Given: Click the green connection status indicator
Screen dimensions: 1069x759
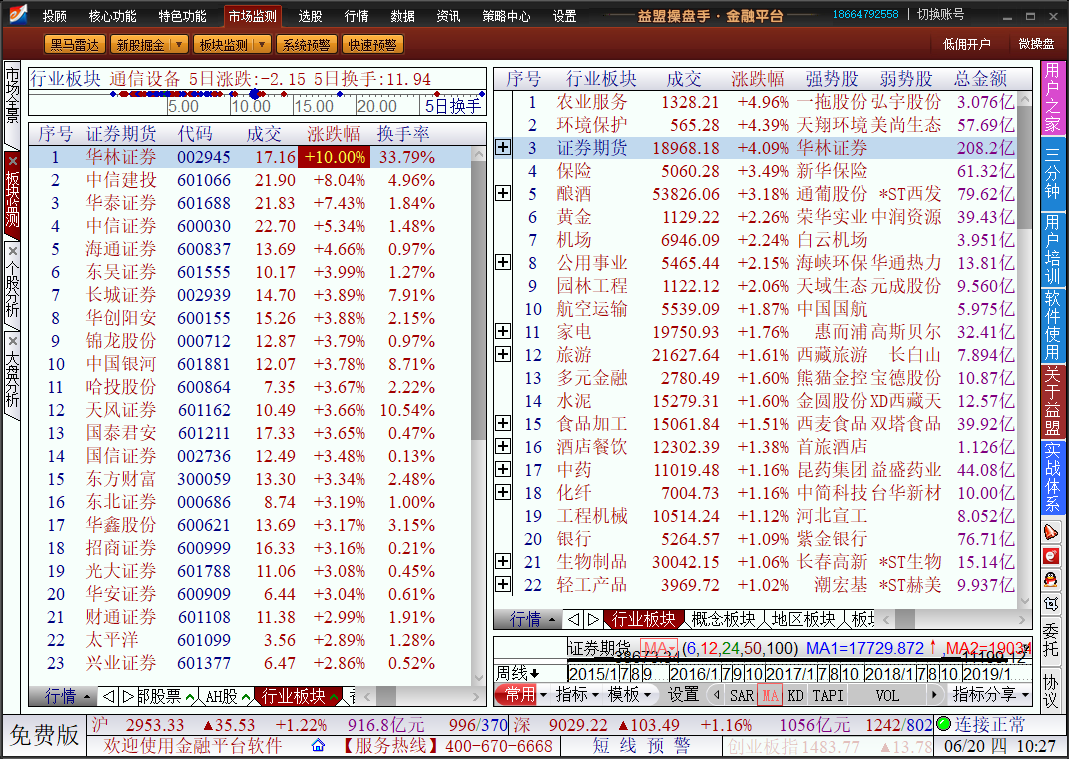Looking at the screenshot, I should click(944, 723).
